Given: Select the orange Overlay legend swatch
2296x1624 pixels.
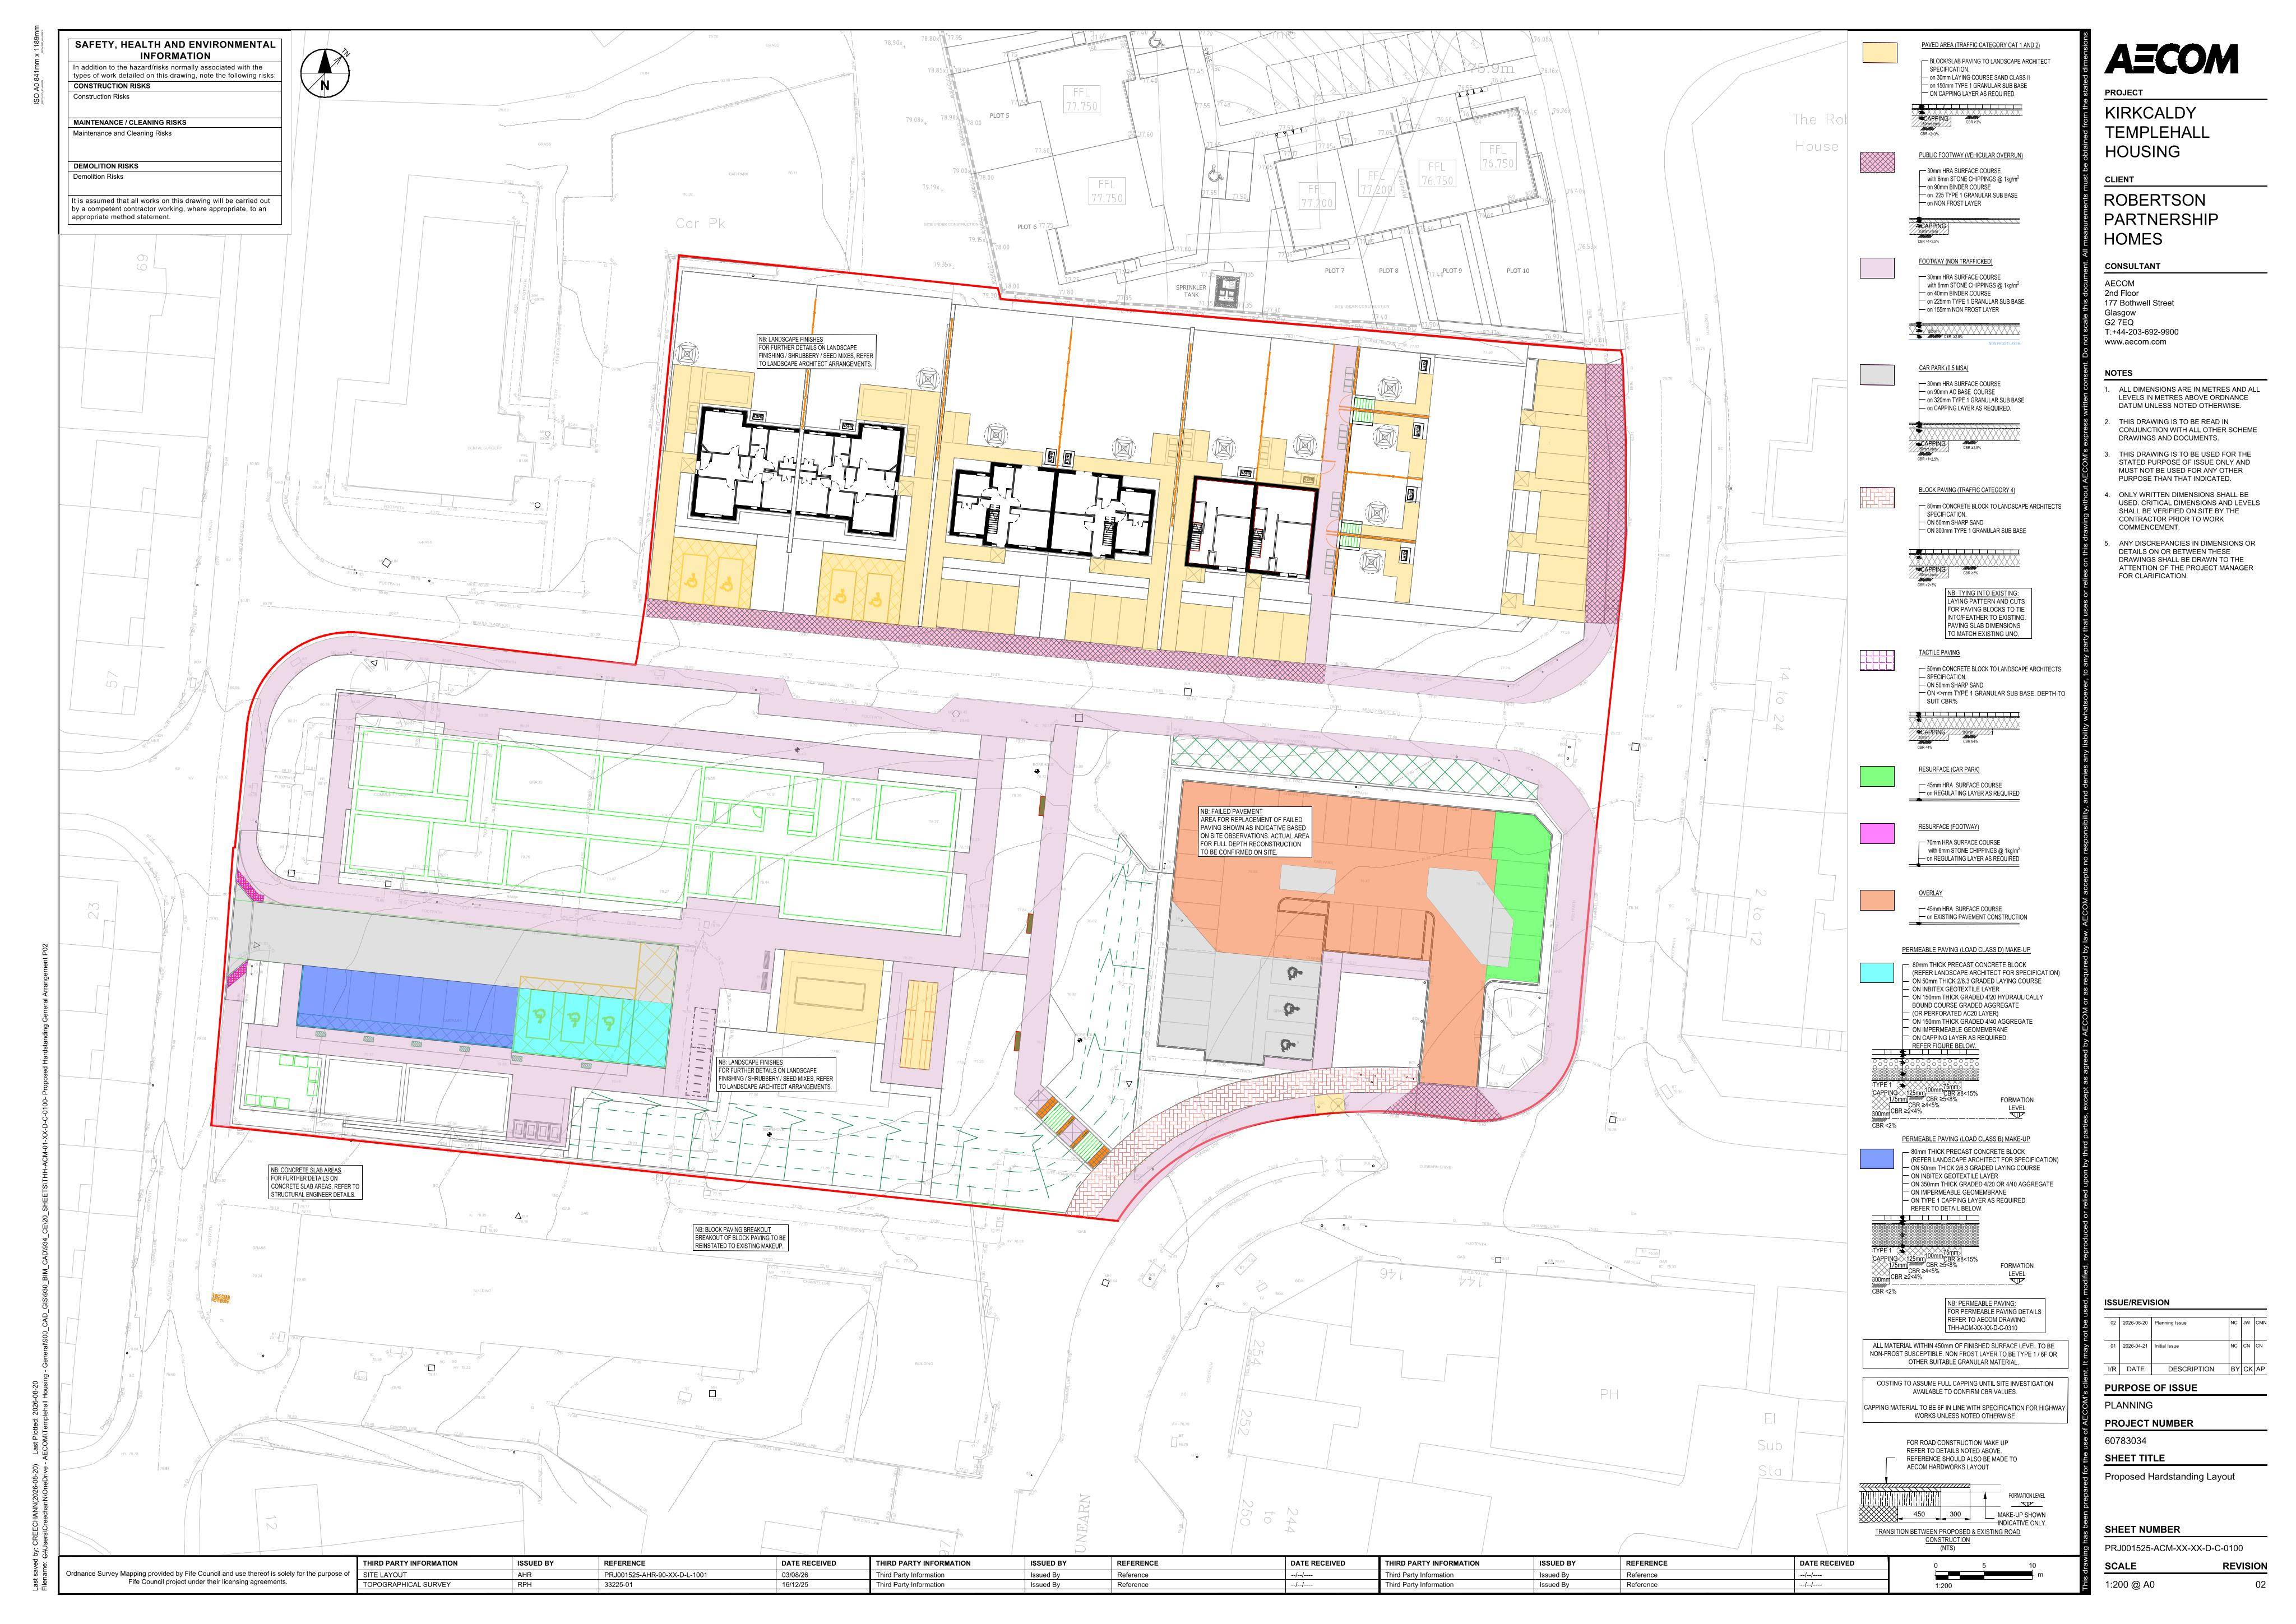Looking at the screenshot, I should pos(1877,900).
